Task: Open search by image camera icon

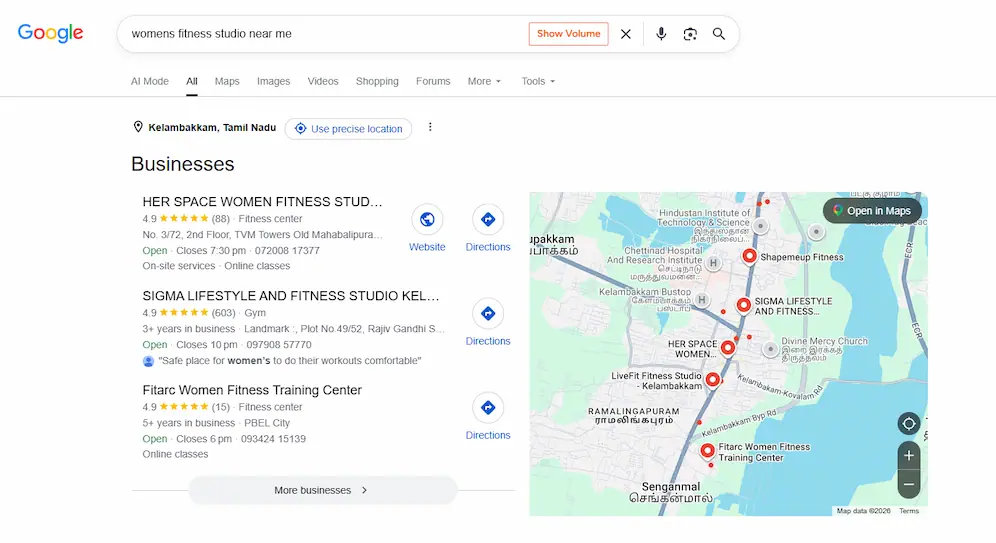Action: pyautogui.click(x=690, y=34)
